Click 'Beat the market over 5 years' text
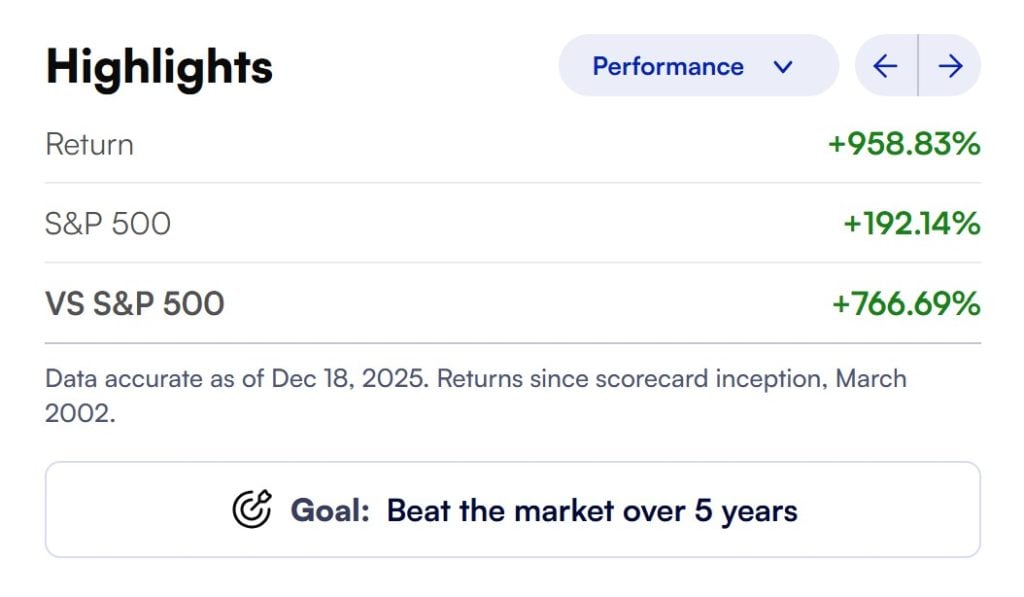This screenshot has width=1024, height=597. click(591, 511)
